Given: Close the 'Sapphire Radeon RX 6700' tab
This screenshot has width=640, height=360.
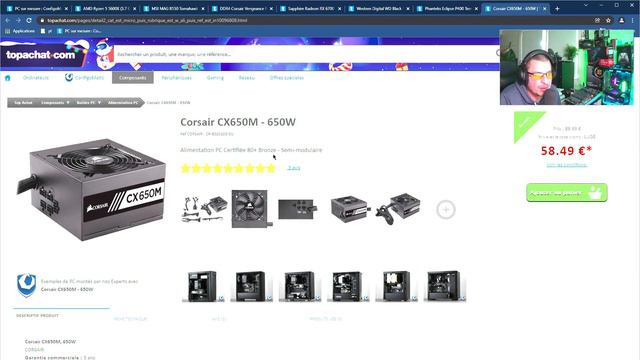Looking at the screenshot, I should click(339, 9).
